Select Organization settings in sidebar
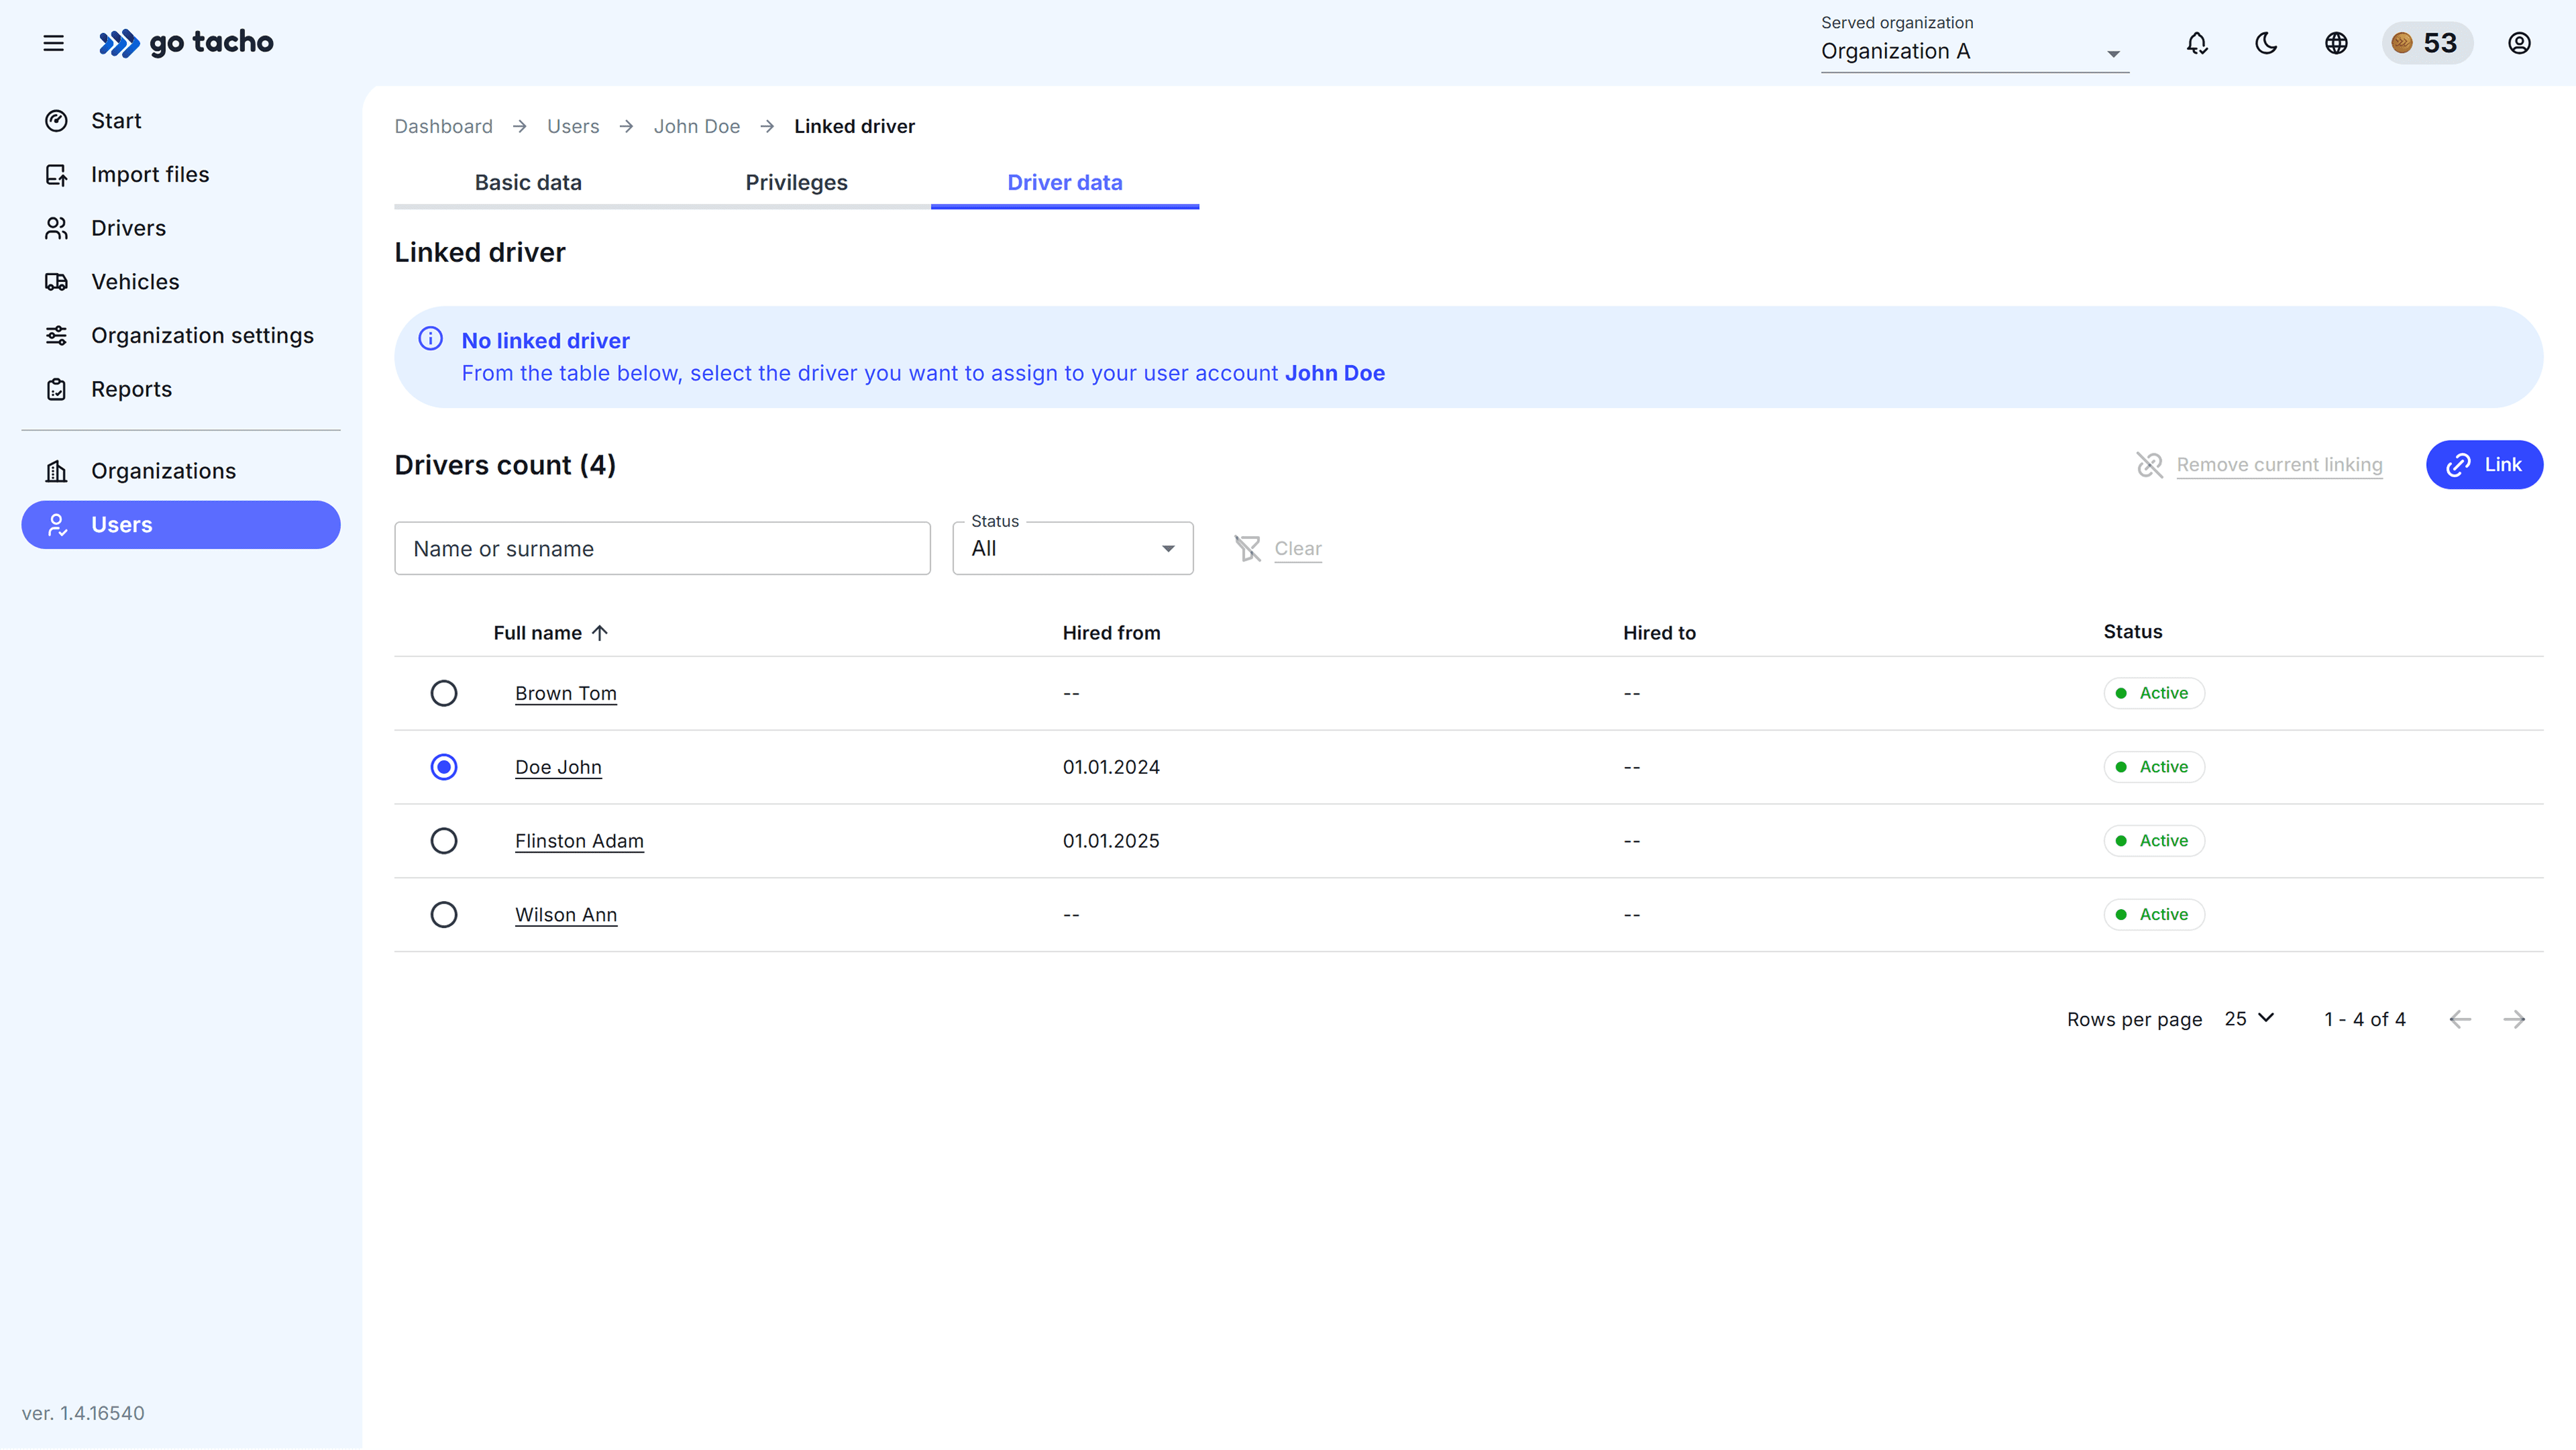 (x=202, y=335)
